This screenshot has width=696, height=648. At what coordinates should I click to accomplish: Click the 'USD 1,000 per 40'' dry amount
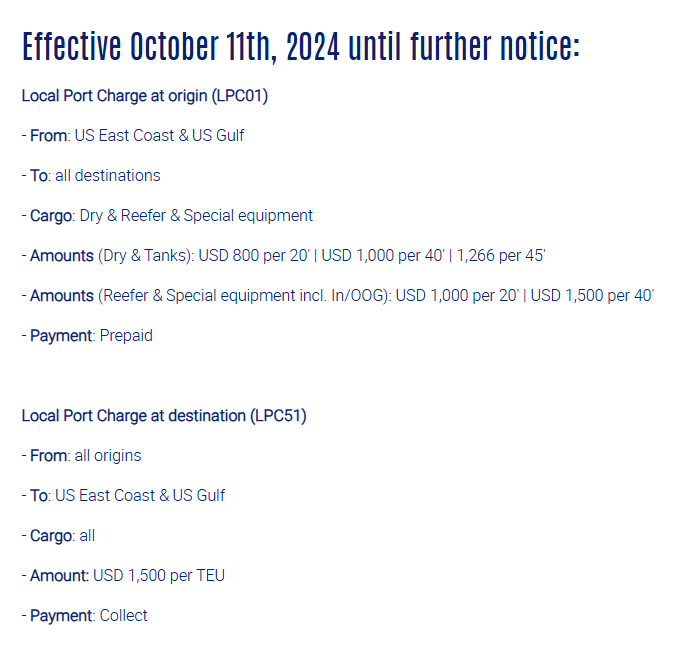pos(383,256)
